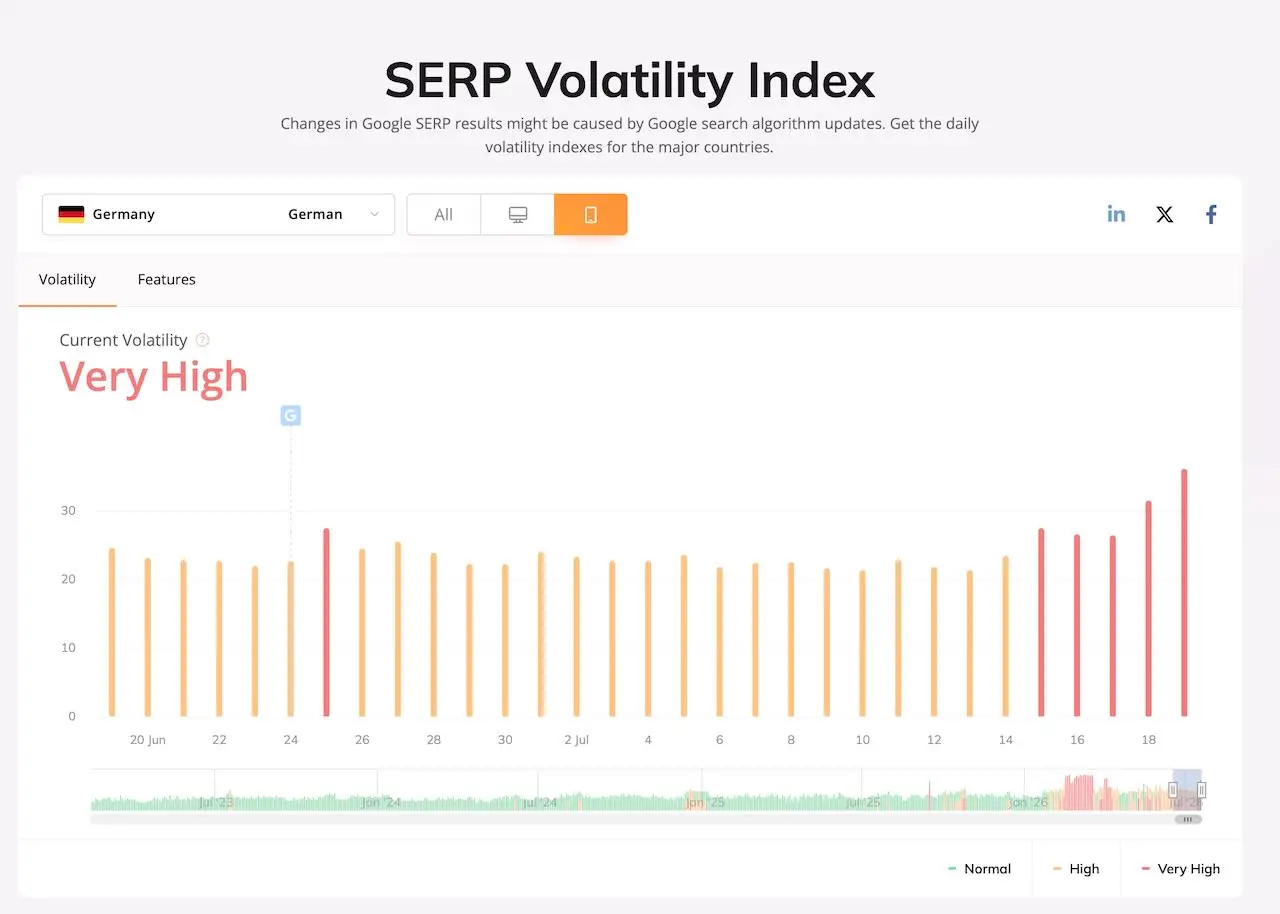
Task: Expand the German language chevron
Action: tap(375, 214)
